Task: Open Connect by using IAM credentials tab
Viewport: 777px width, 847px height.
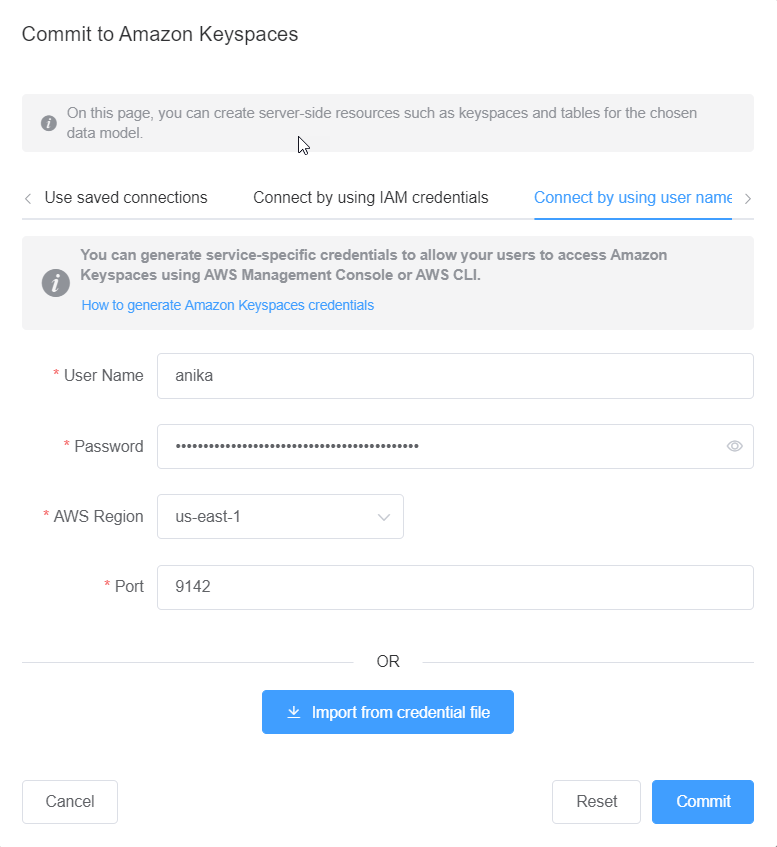Action: 371,198
